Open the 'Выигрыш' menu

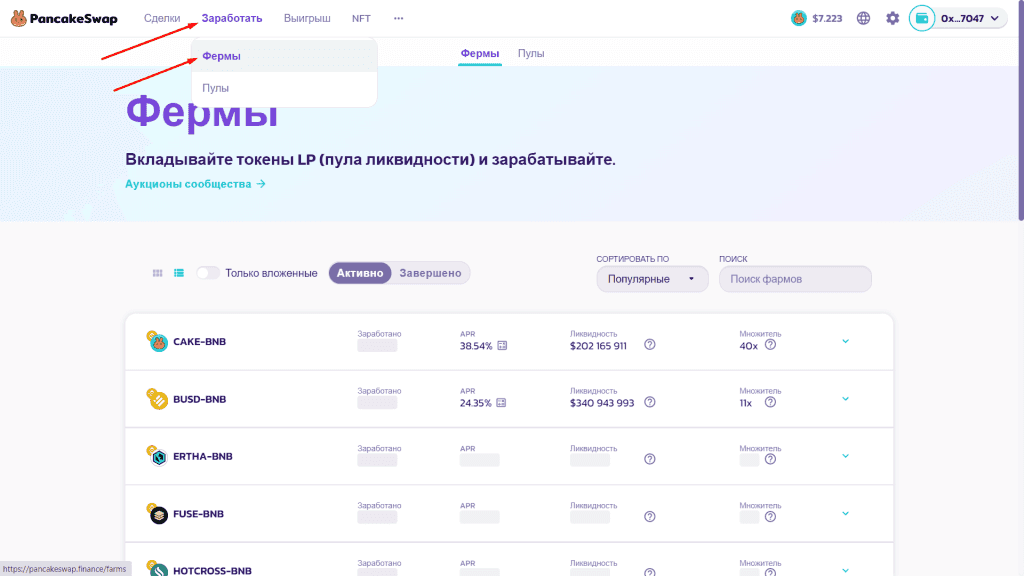tap(307, 18)
